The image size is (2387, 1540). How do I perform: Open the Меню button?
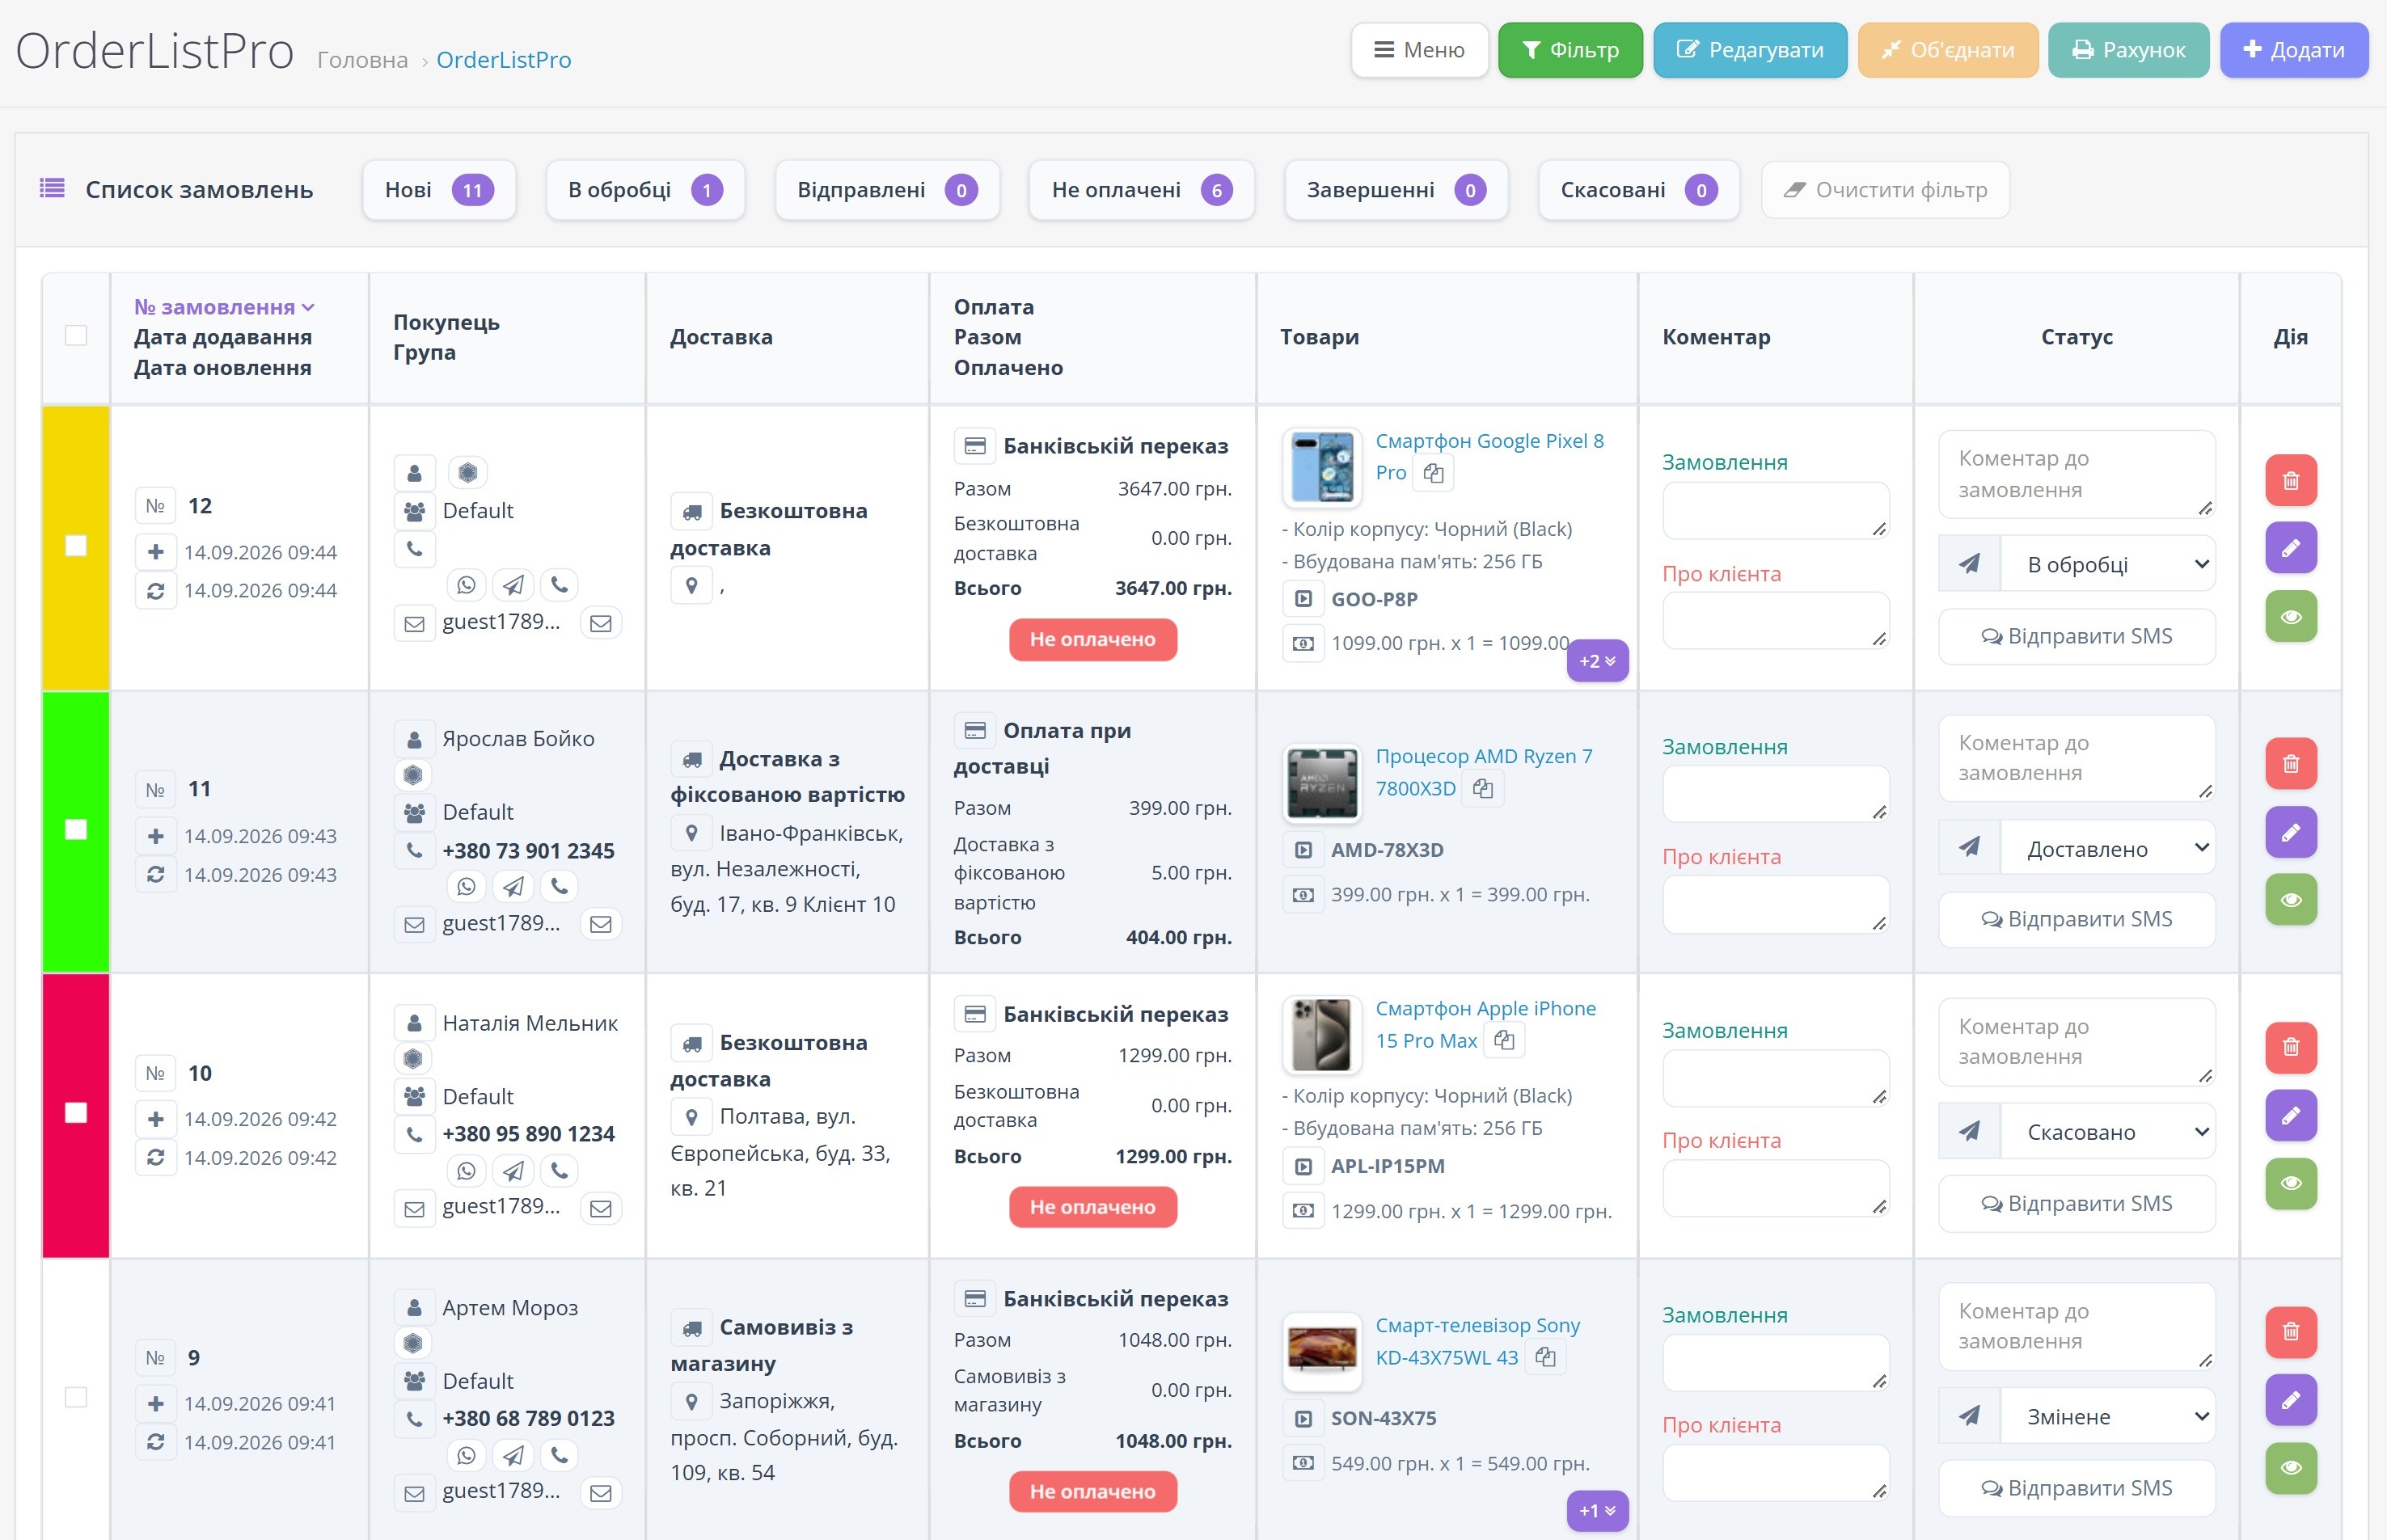click(x=1419, y=50)
